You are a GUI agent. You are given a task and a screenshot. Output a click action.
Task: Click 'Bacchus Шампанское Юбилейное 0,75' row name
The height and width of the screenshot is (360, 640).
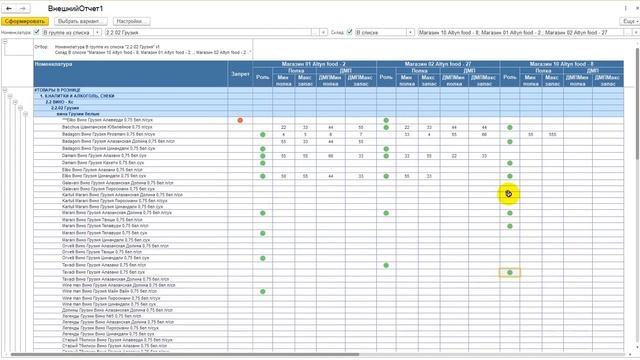click(x=107, y=127)
